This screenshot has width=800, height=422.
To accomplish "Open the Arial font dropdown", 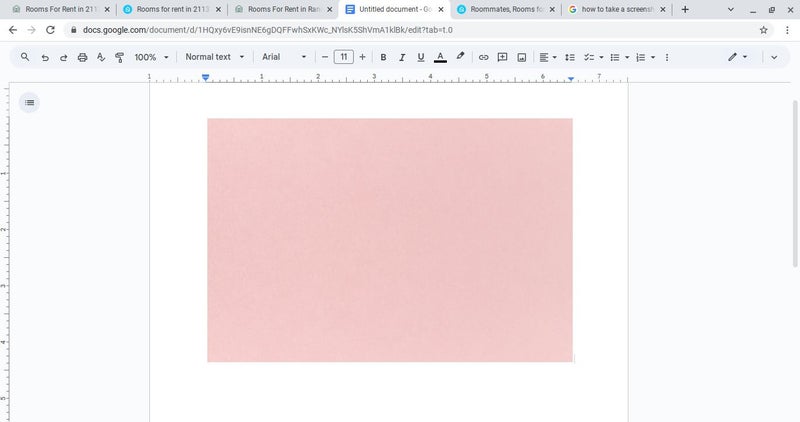I will tap(284, 57).
